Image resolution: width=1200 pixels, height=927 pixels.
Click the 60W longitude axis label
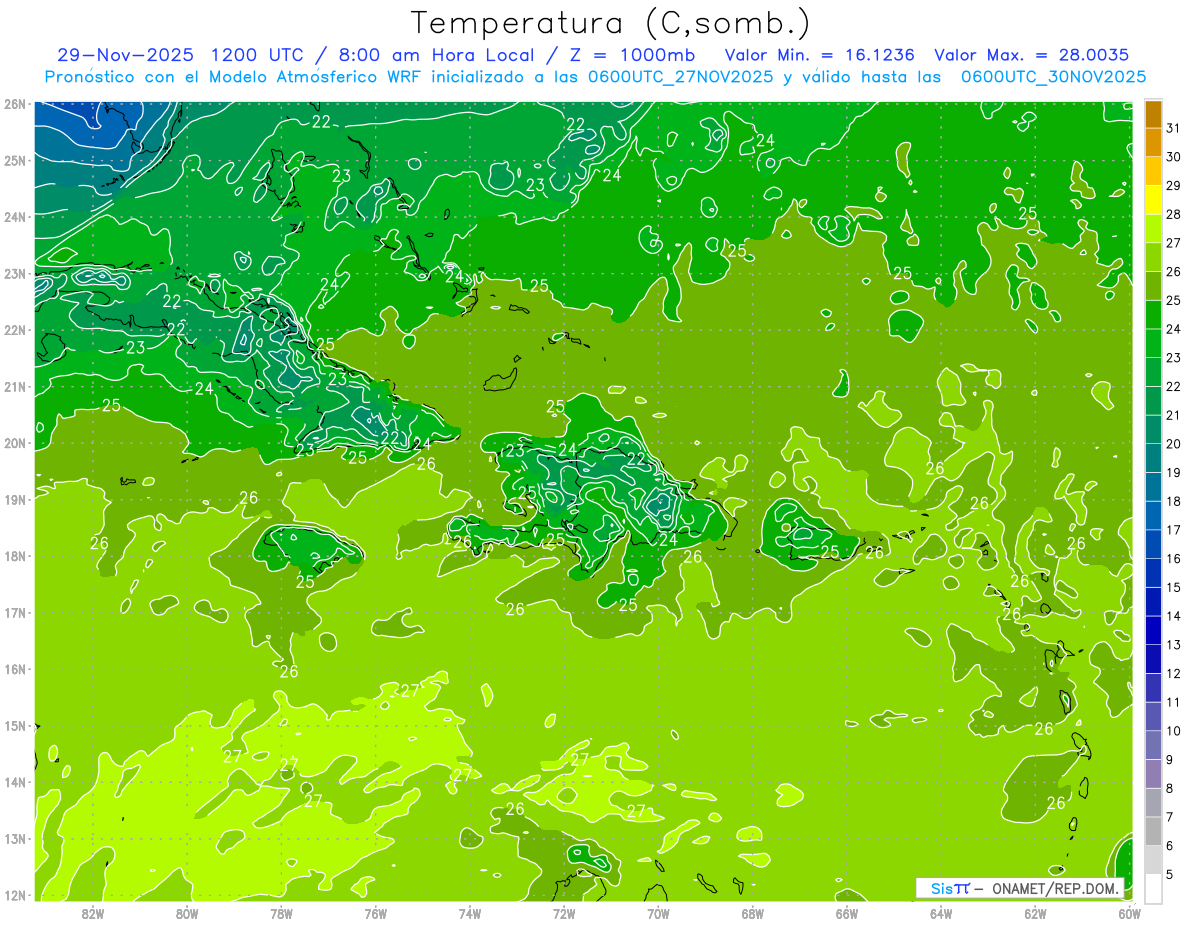click(x=1130, y=912)
